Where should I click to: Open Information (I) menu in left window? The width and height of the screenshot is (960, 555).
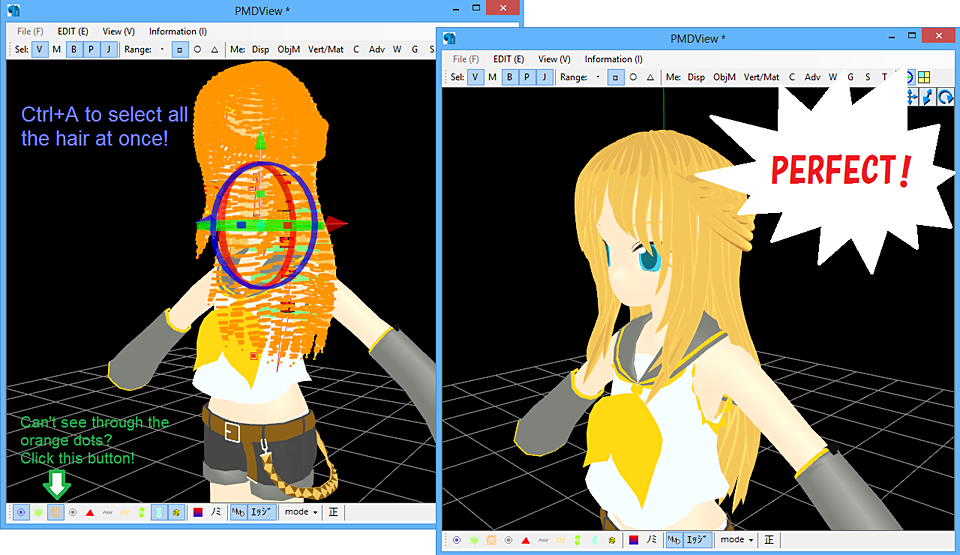(x=178, y=31)
